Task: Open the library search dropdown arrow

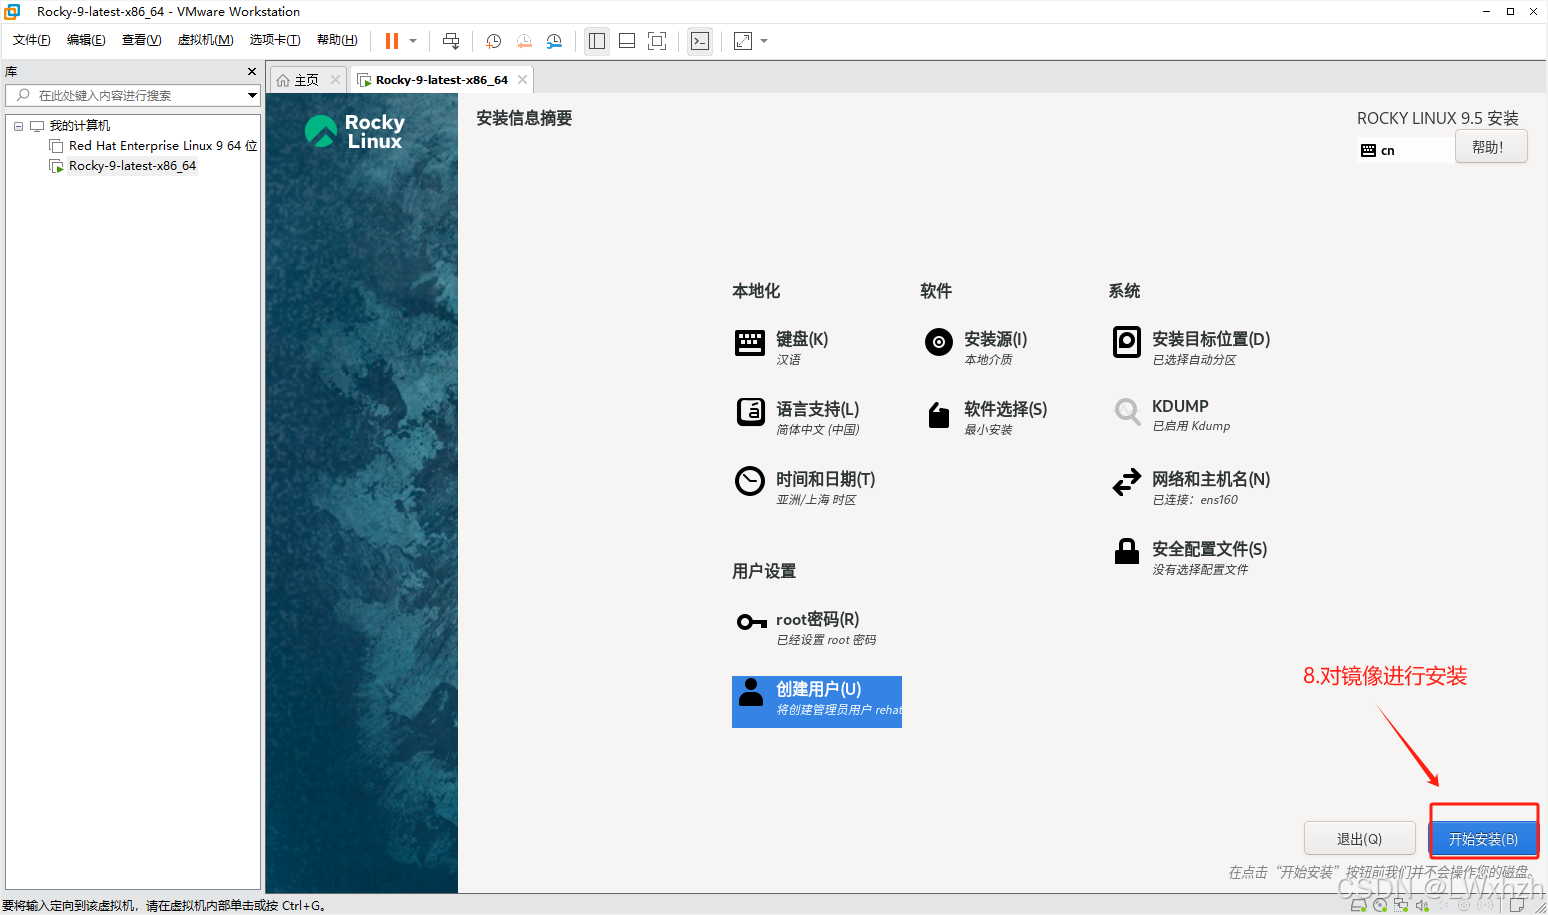Action: [x=252, y=95]
